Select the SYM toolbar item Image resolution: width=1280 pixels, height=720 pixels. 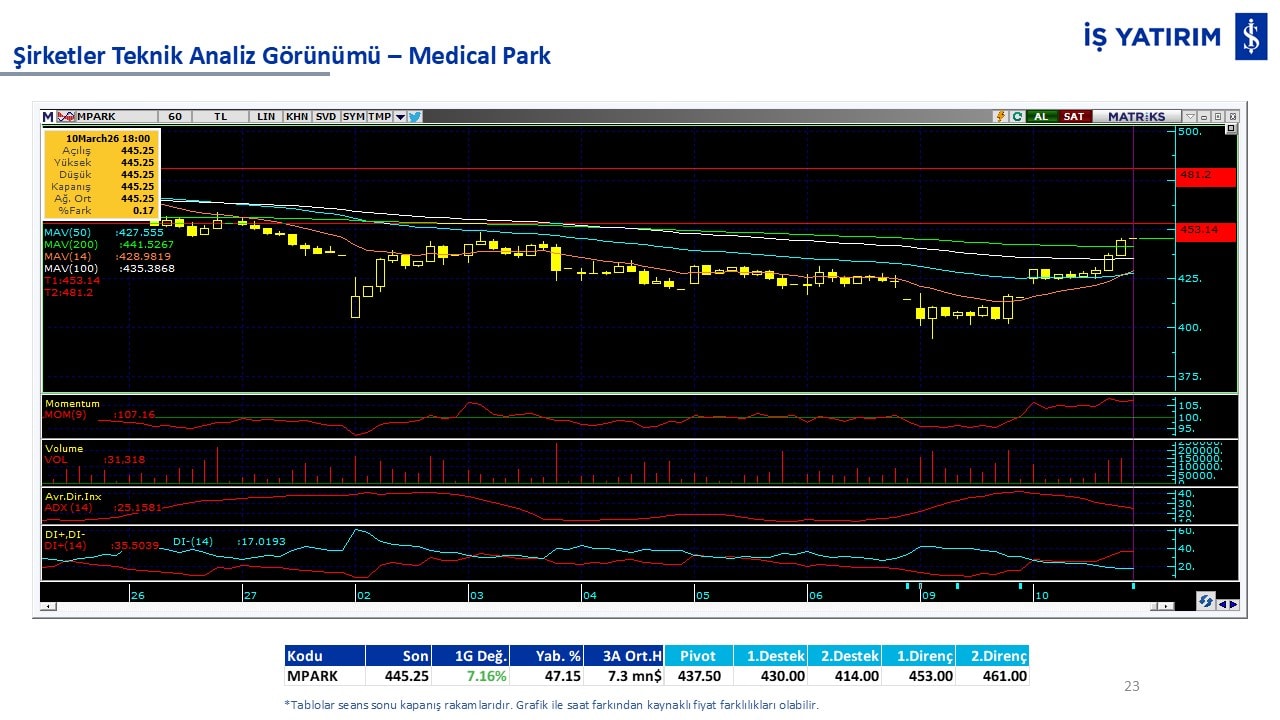(x=353, y=117)
